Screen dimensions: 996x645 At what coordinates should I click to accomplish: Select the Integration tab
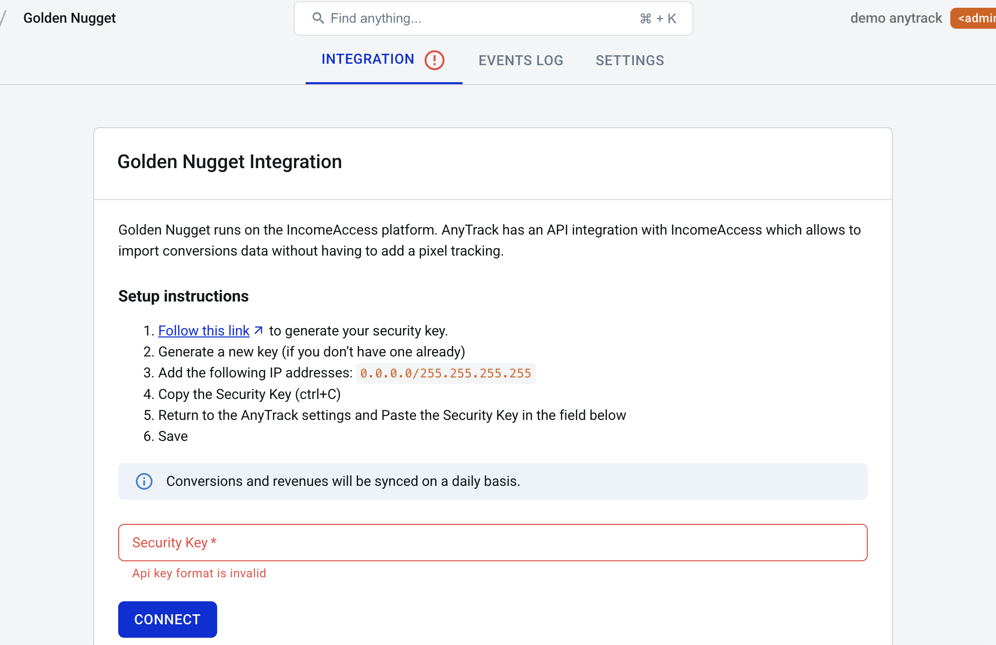(366, 60)
